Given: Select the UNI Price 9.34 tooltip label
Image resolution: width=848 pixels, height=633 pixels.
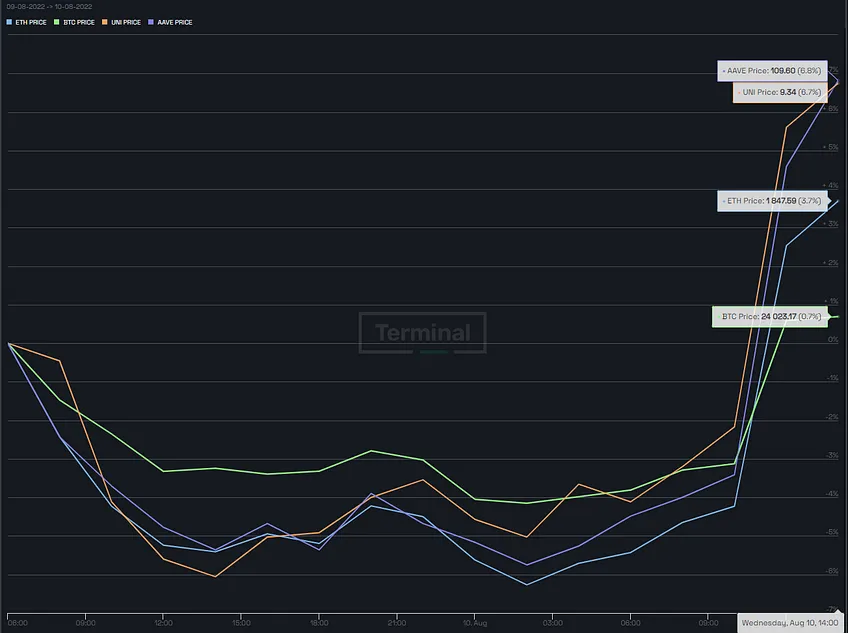Looking at the screenshot, I should (x=780, y=92).
